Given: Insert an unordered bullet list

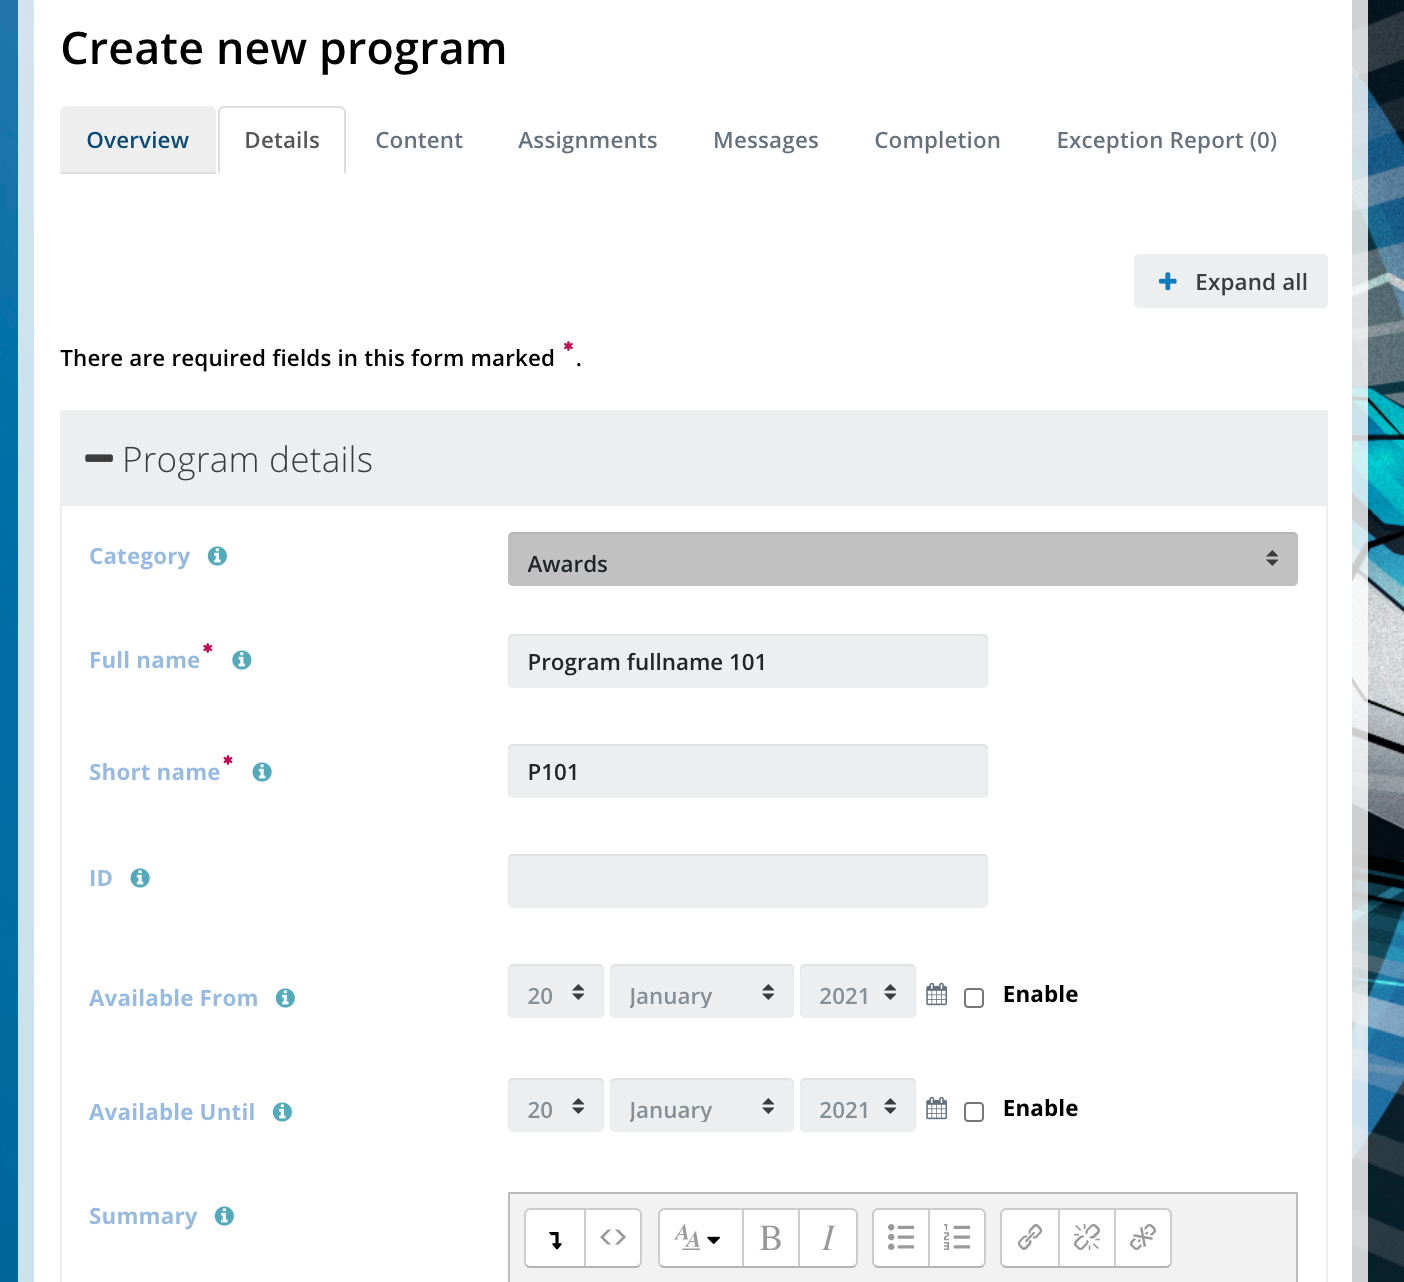Looking at the screenshot, I should point(901,1238).
